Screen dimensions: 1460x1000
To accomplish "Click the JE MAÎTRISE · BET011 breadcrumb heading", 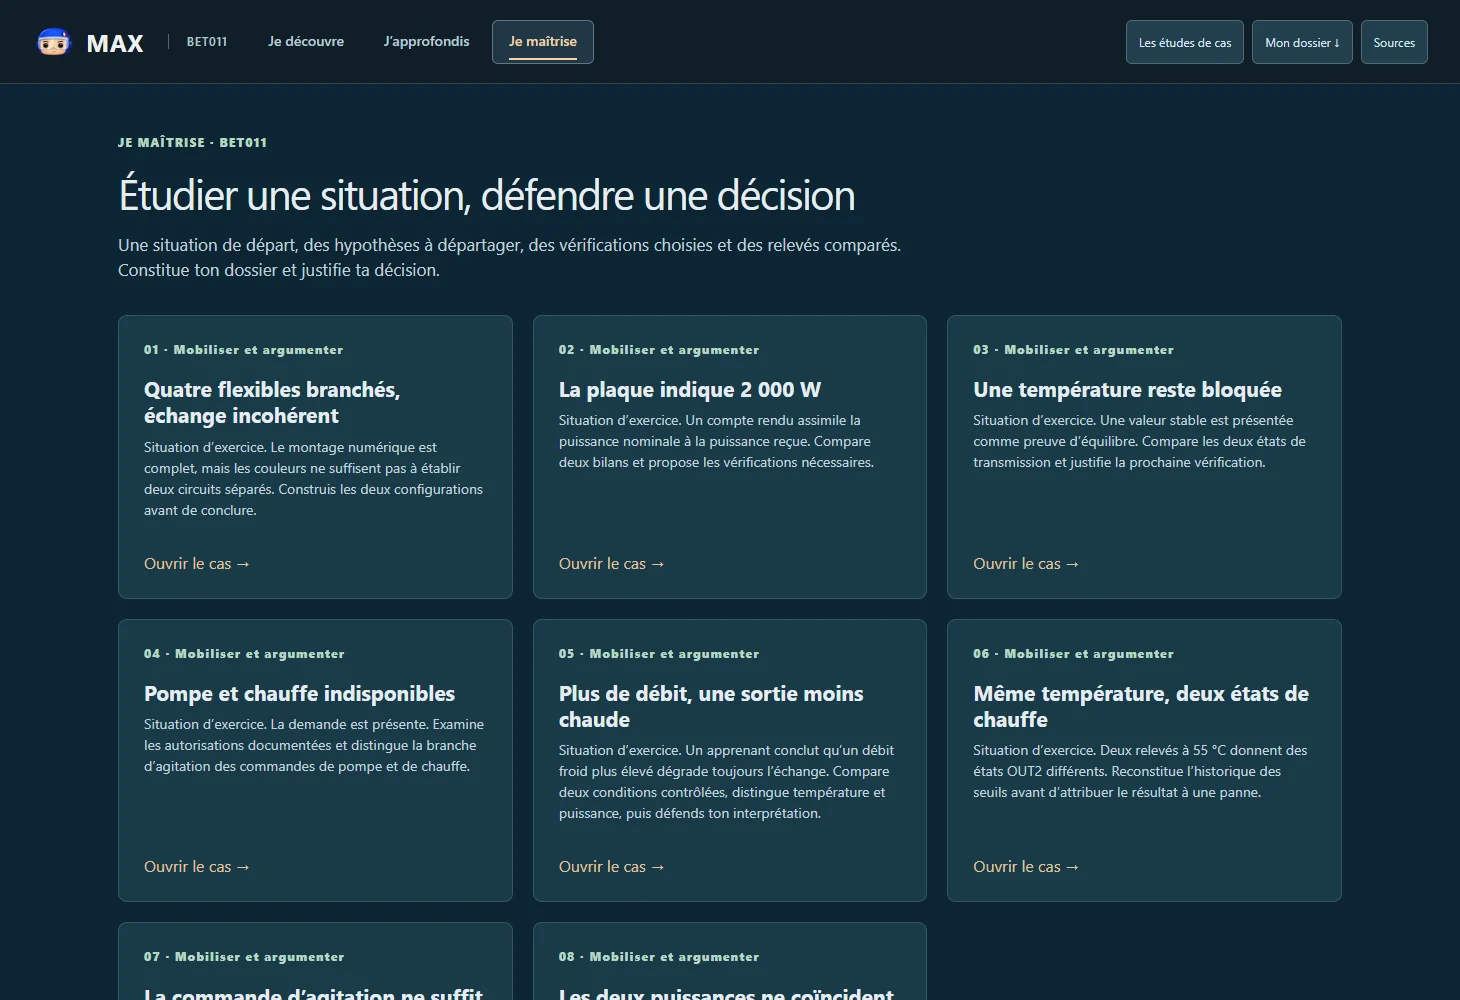I will pos(192,143).
